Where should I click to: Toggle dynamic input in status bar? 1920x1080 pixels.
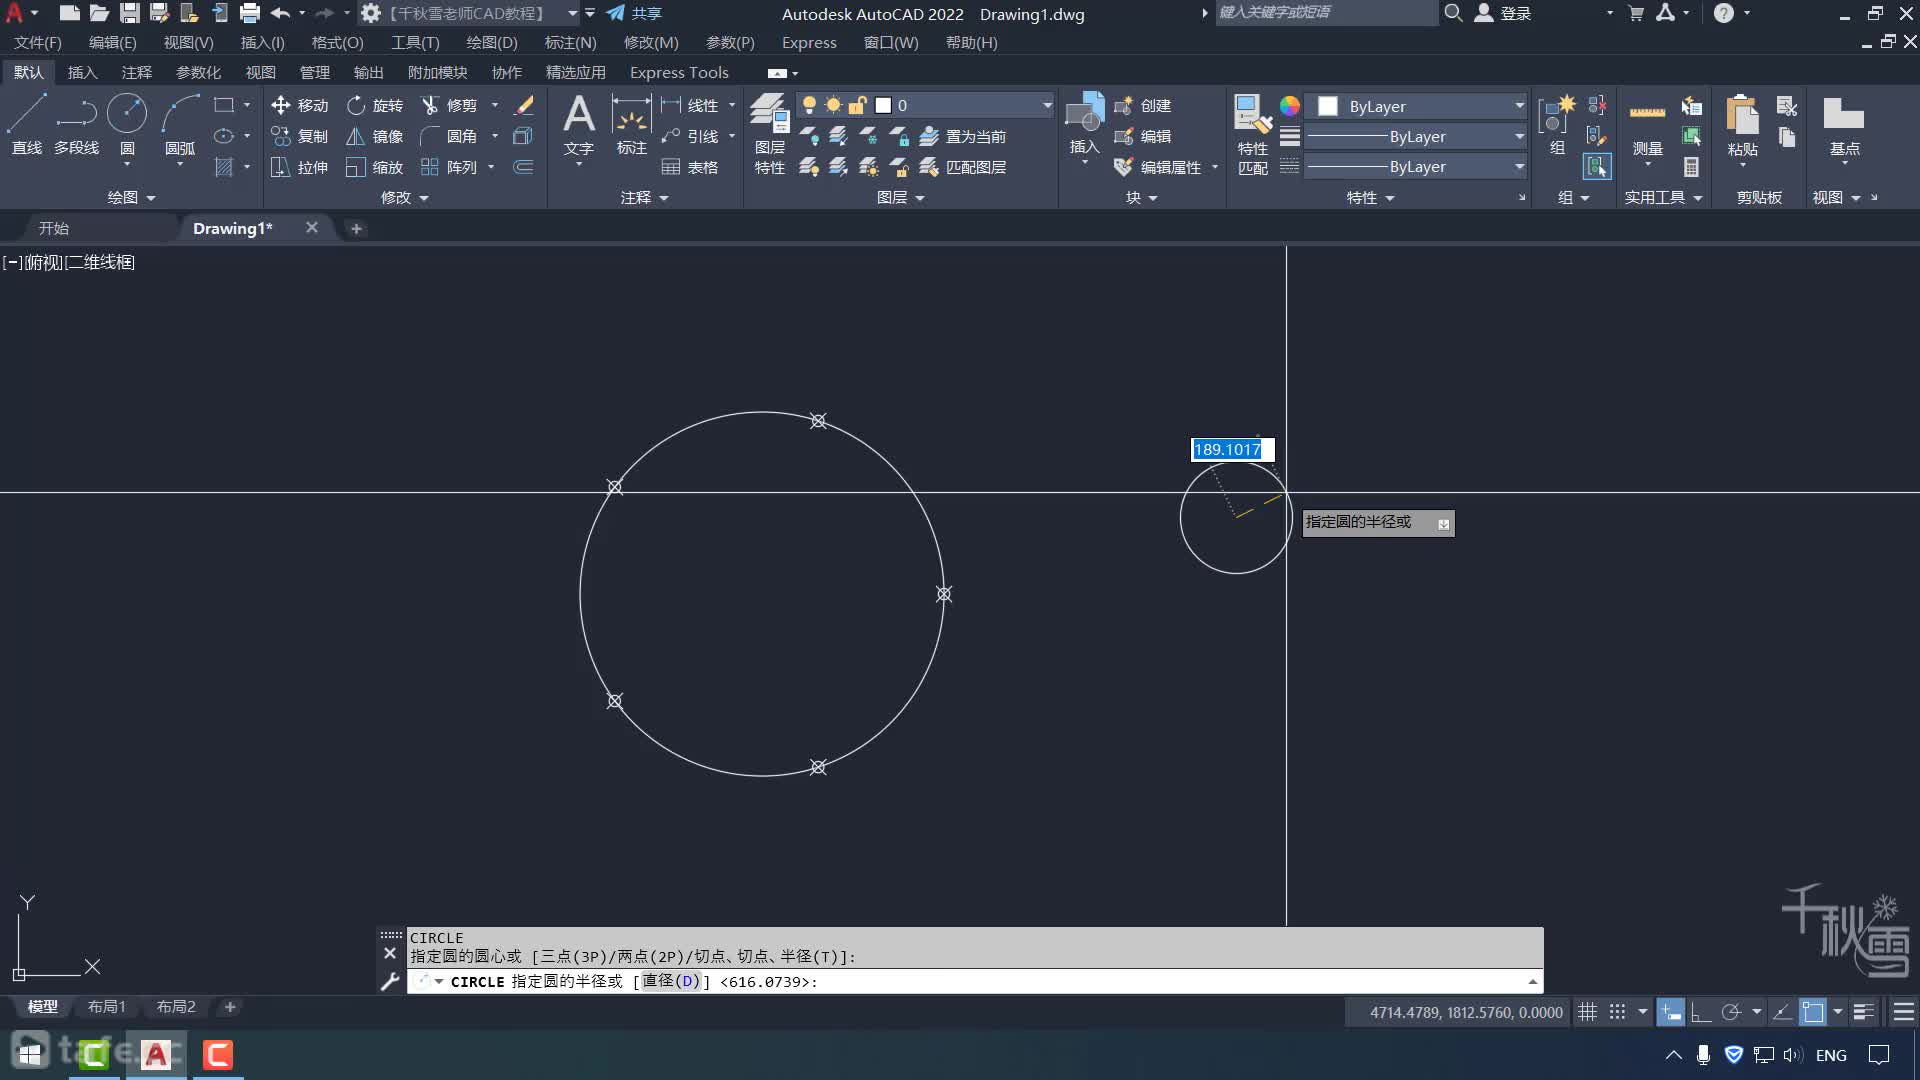pyautogui.click(x=1671, y=1012)
